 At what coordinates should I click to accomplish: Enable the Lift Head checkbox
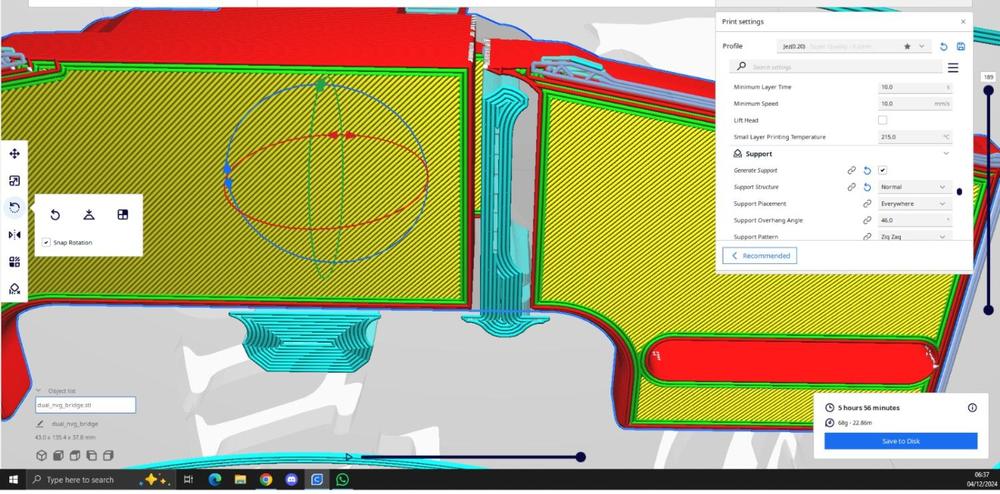[882, 120]
